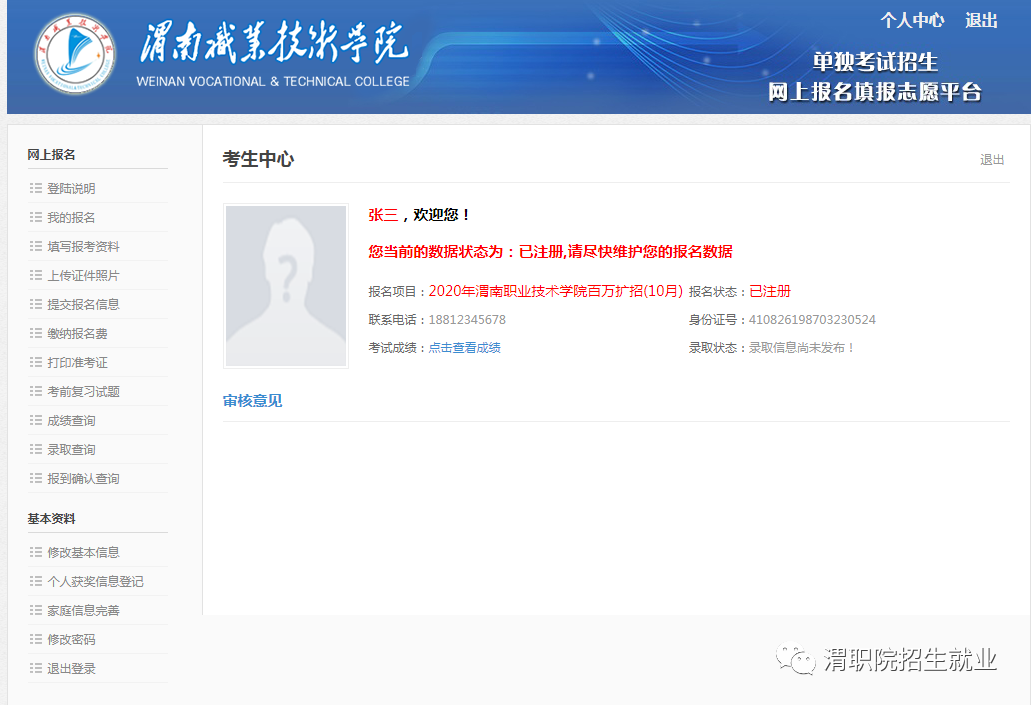1031x705 pixels.
Task: Click list icon beside 填写报考资料
Action: coord(36,246)
